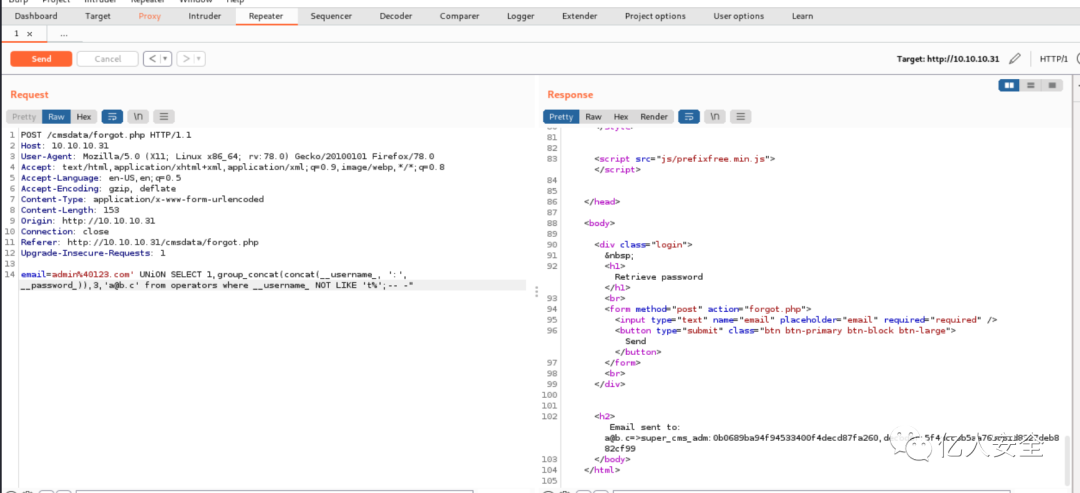Screen dimensions: 1080x493
Task: Switch Response view to Render
Action: pyautogui.click(x=654, y=117)
